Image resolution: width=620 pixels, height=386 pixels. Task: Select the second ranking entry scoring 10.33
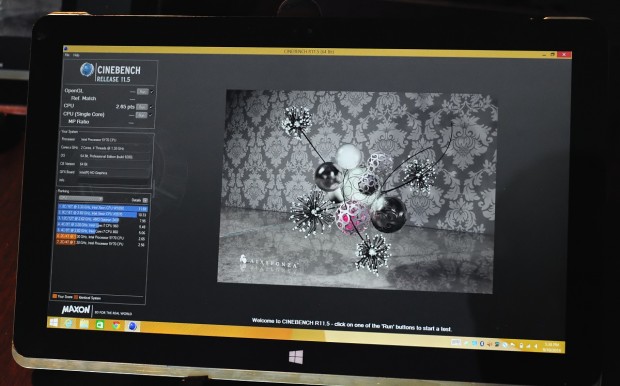[x=102, y=214]
